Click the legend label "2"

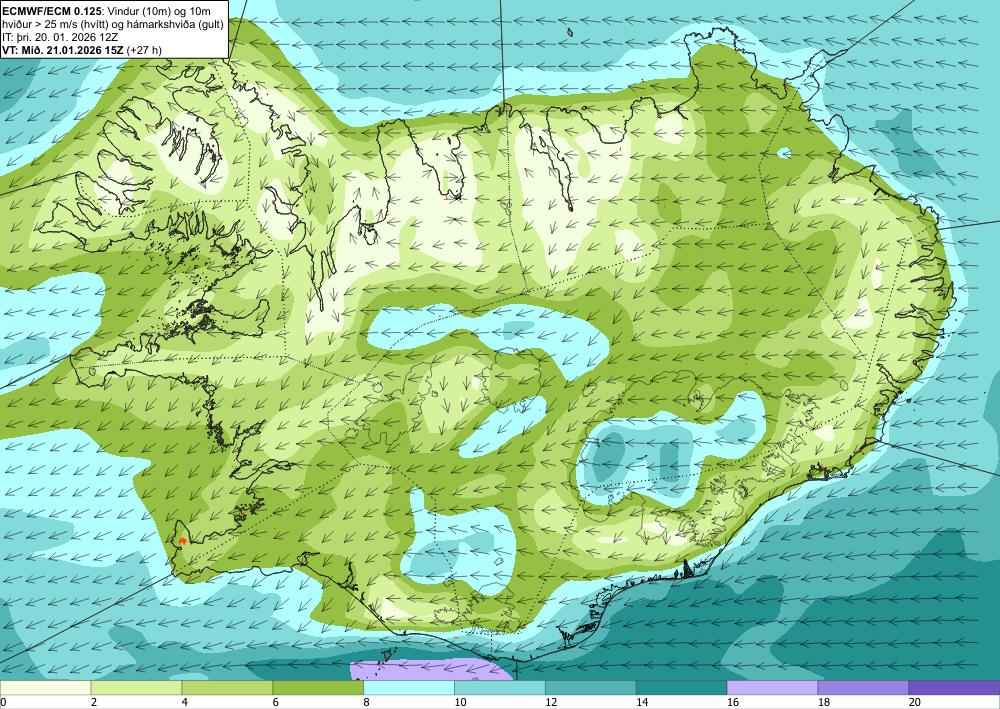coord(94,703)
